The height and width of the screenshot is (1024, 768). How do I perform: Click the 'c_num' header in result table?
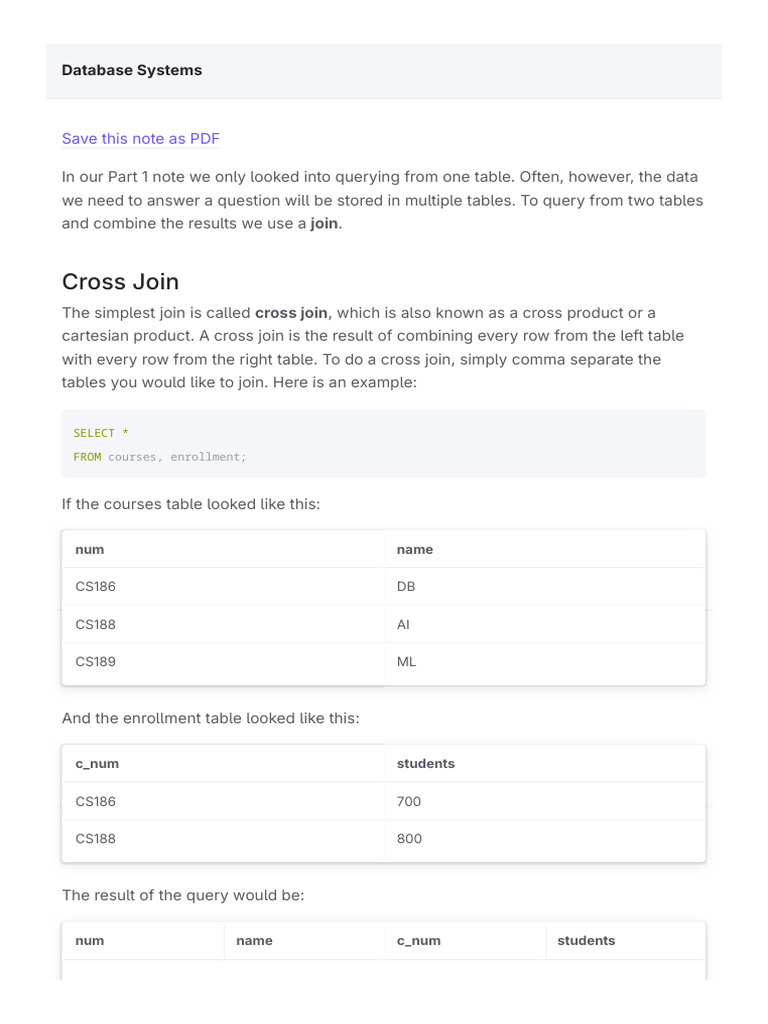(418, 941)
